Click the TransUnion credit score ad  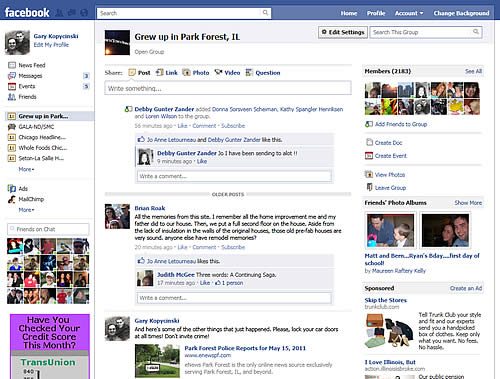click(x=50, y=346)
